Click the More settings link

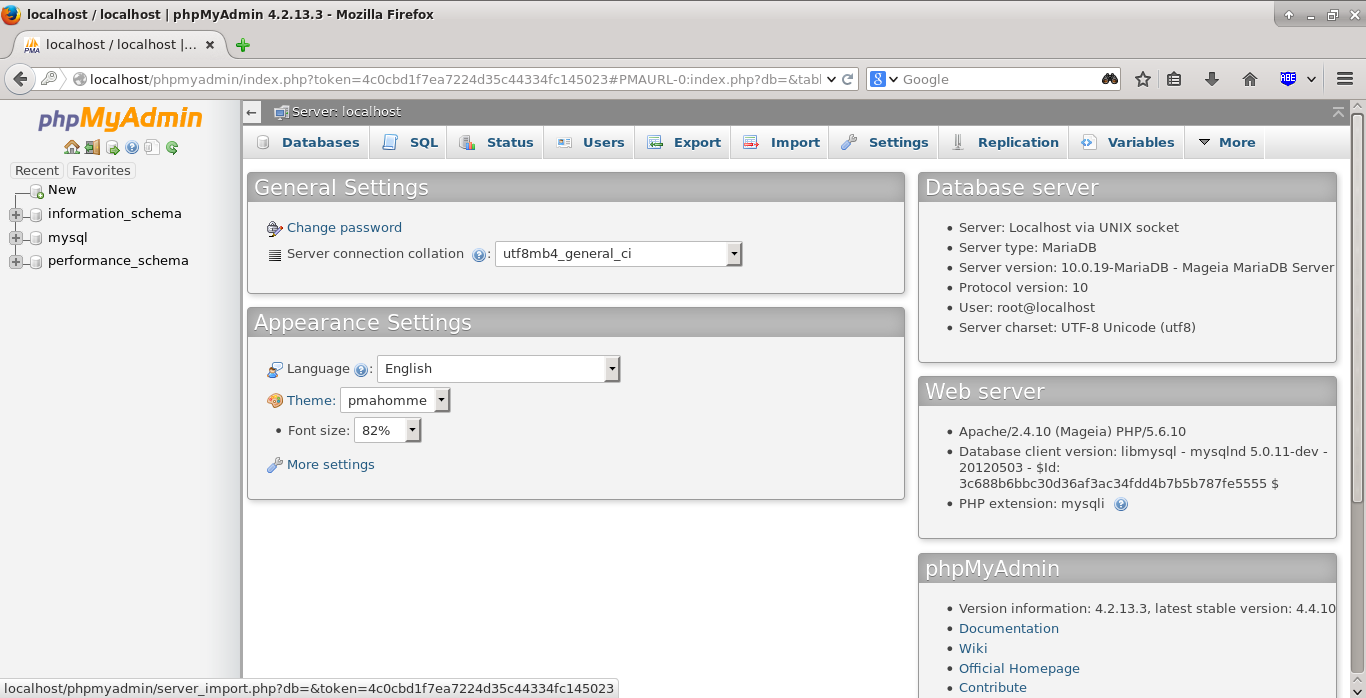click(331, 465)
